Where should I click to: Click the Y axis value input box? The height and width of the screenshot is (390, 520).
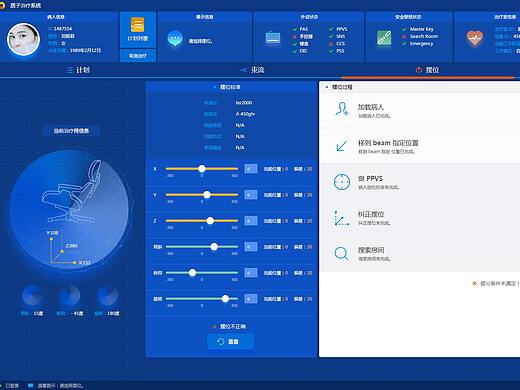click(x=251, y=195)
